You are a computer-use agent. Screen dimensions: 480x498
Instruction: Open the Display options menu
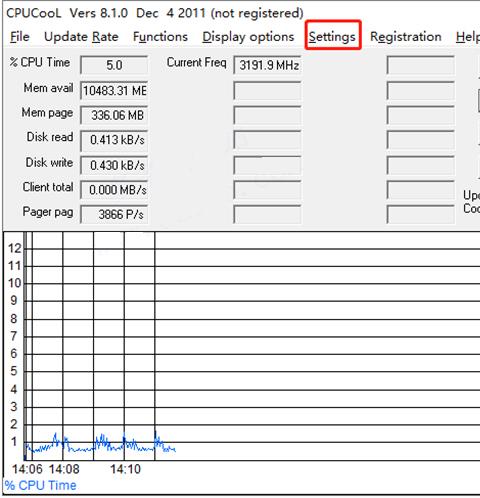tap(248, 37)
